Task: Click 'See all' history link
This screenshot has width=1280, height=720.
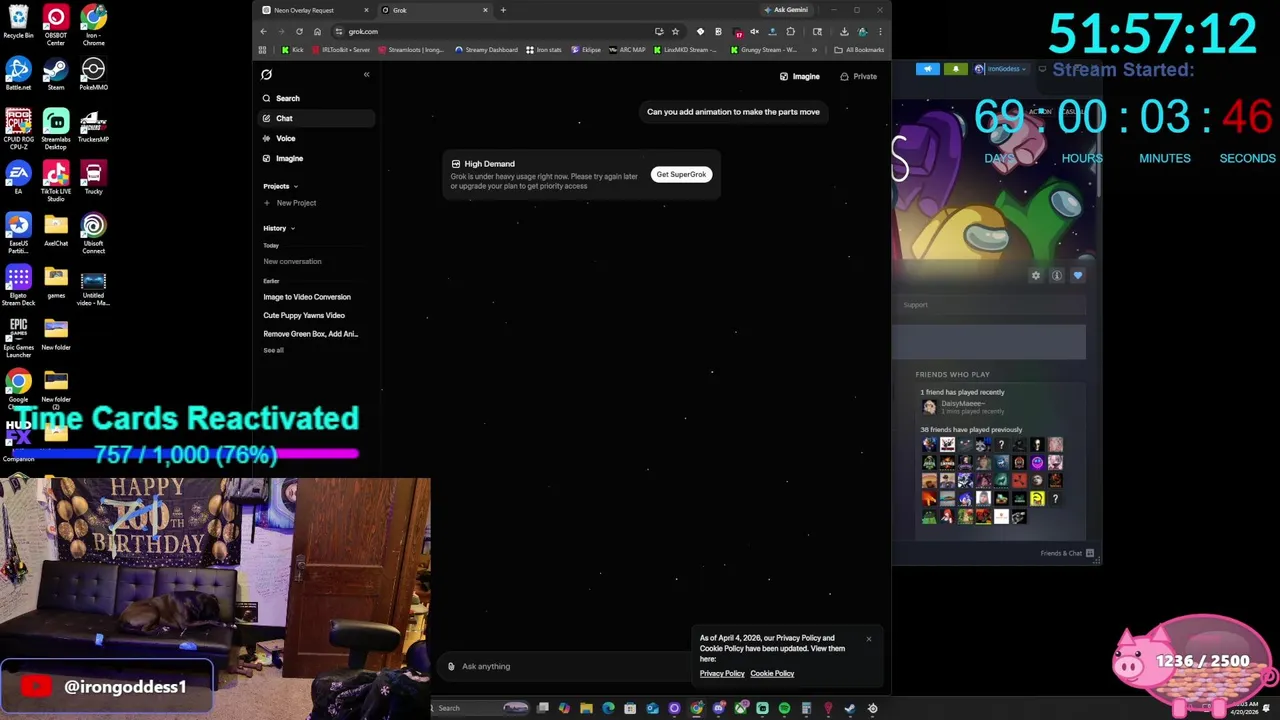Action: pos(273,350)
